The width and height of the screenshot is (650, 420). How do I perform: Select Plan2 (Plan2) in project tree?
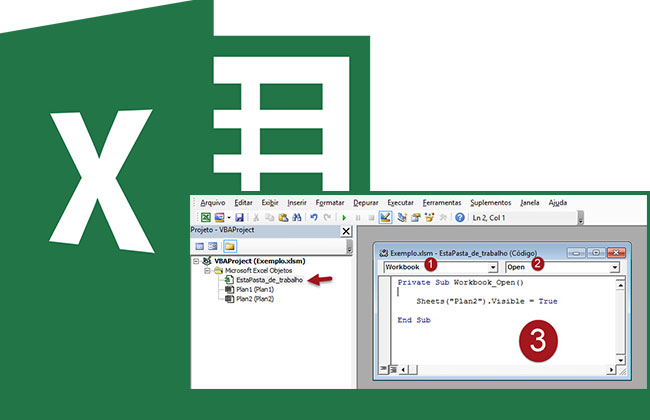(x=255, y=299)
